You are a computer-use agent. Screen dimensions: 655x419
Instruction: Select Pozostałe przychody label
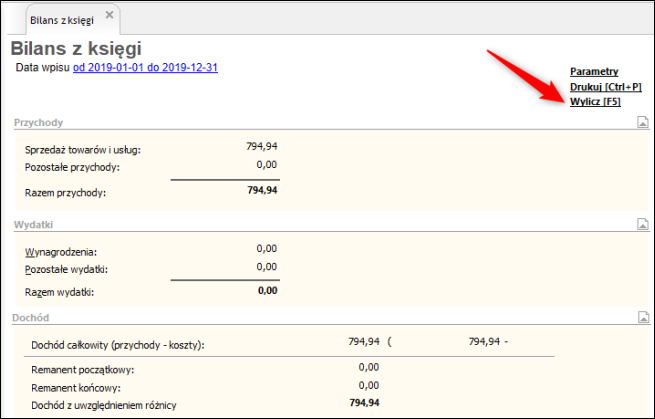click(x=72, y=168)
